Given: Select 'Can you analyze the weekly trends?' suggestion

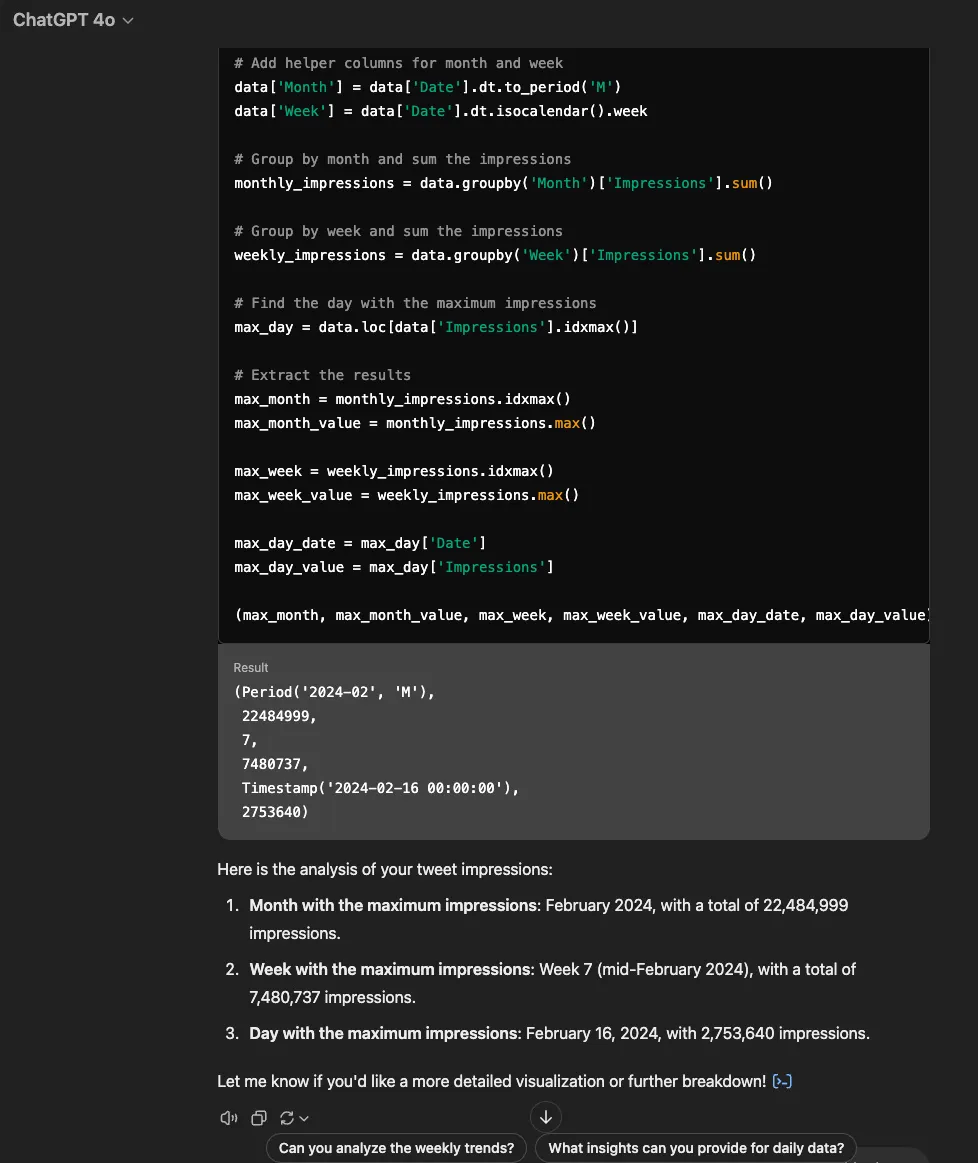Looking at the screenshot, I should [396, 1147].
